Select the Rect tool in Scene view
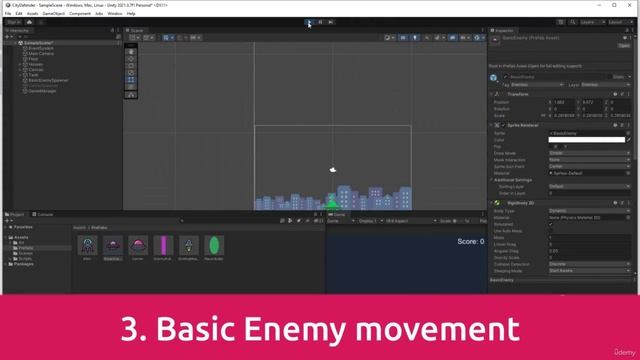 point(131,80)
